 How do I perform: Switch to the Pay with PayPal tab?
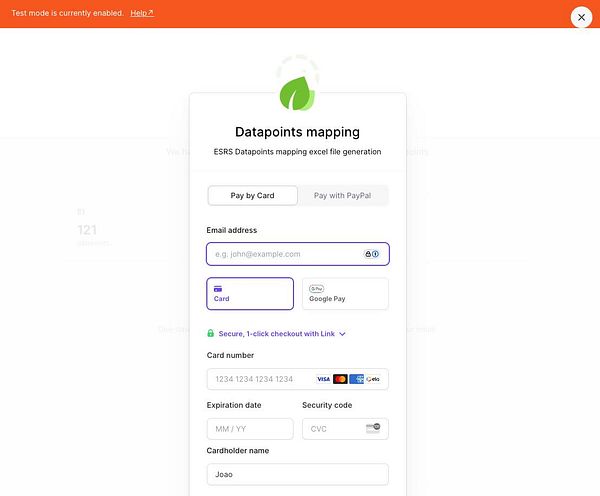pos(342,195)
